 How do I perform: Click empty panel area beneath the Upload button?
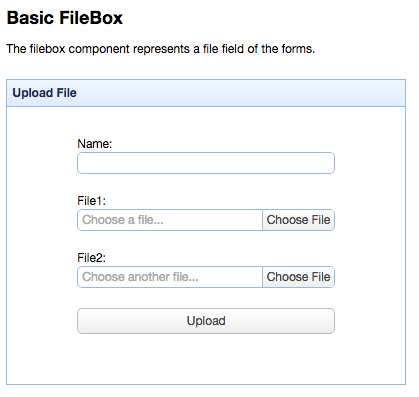[x=206, y=359]
